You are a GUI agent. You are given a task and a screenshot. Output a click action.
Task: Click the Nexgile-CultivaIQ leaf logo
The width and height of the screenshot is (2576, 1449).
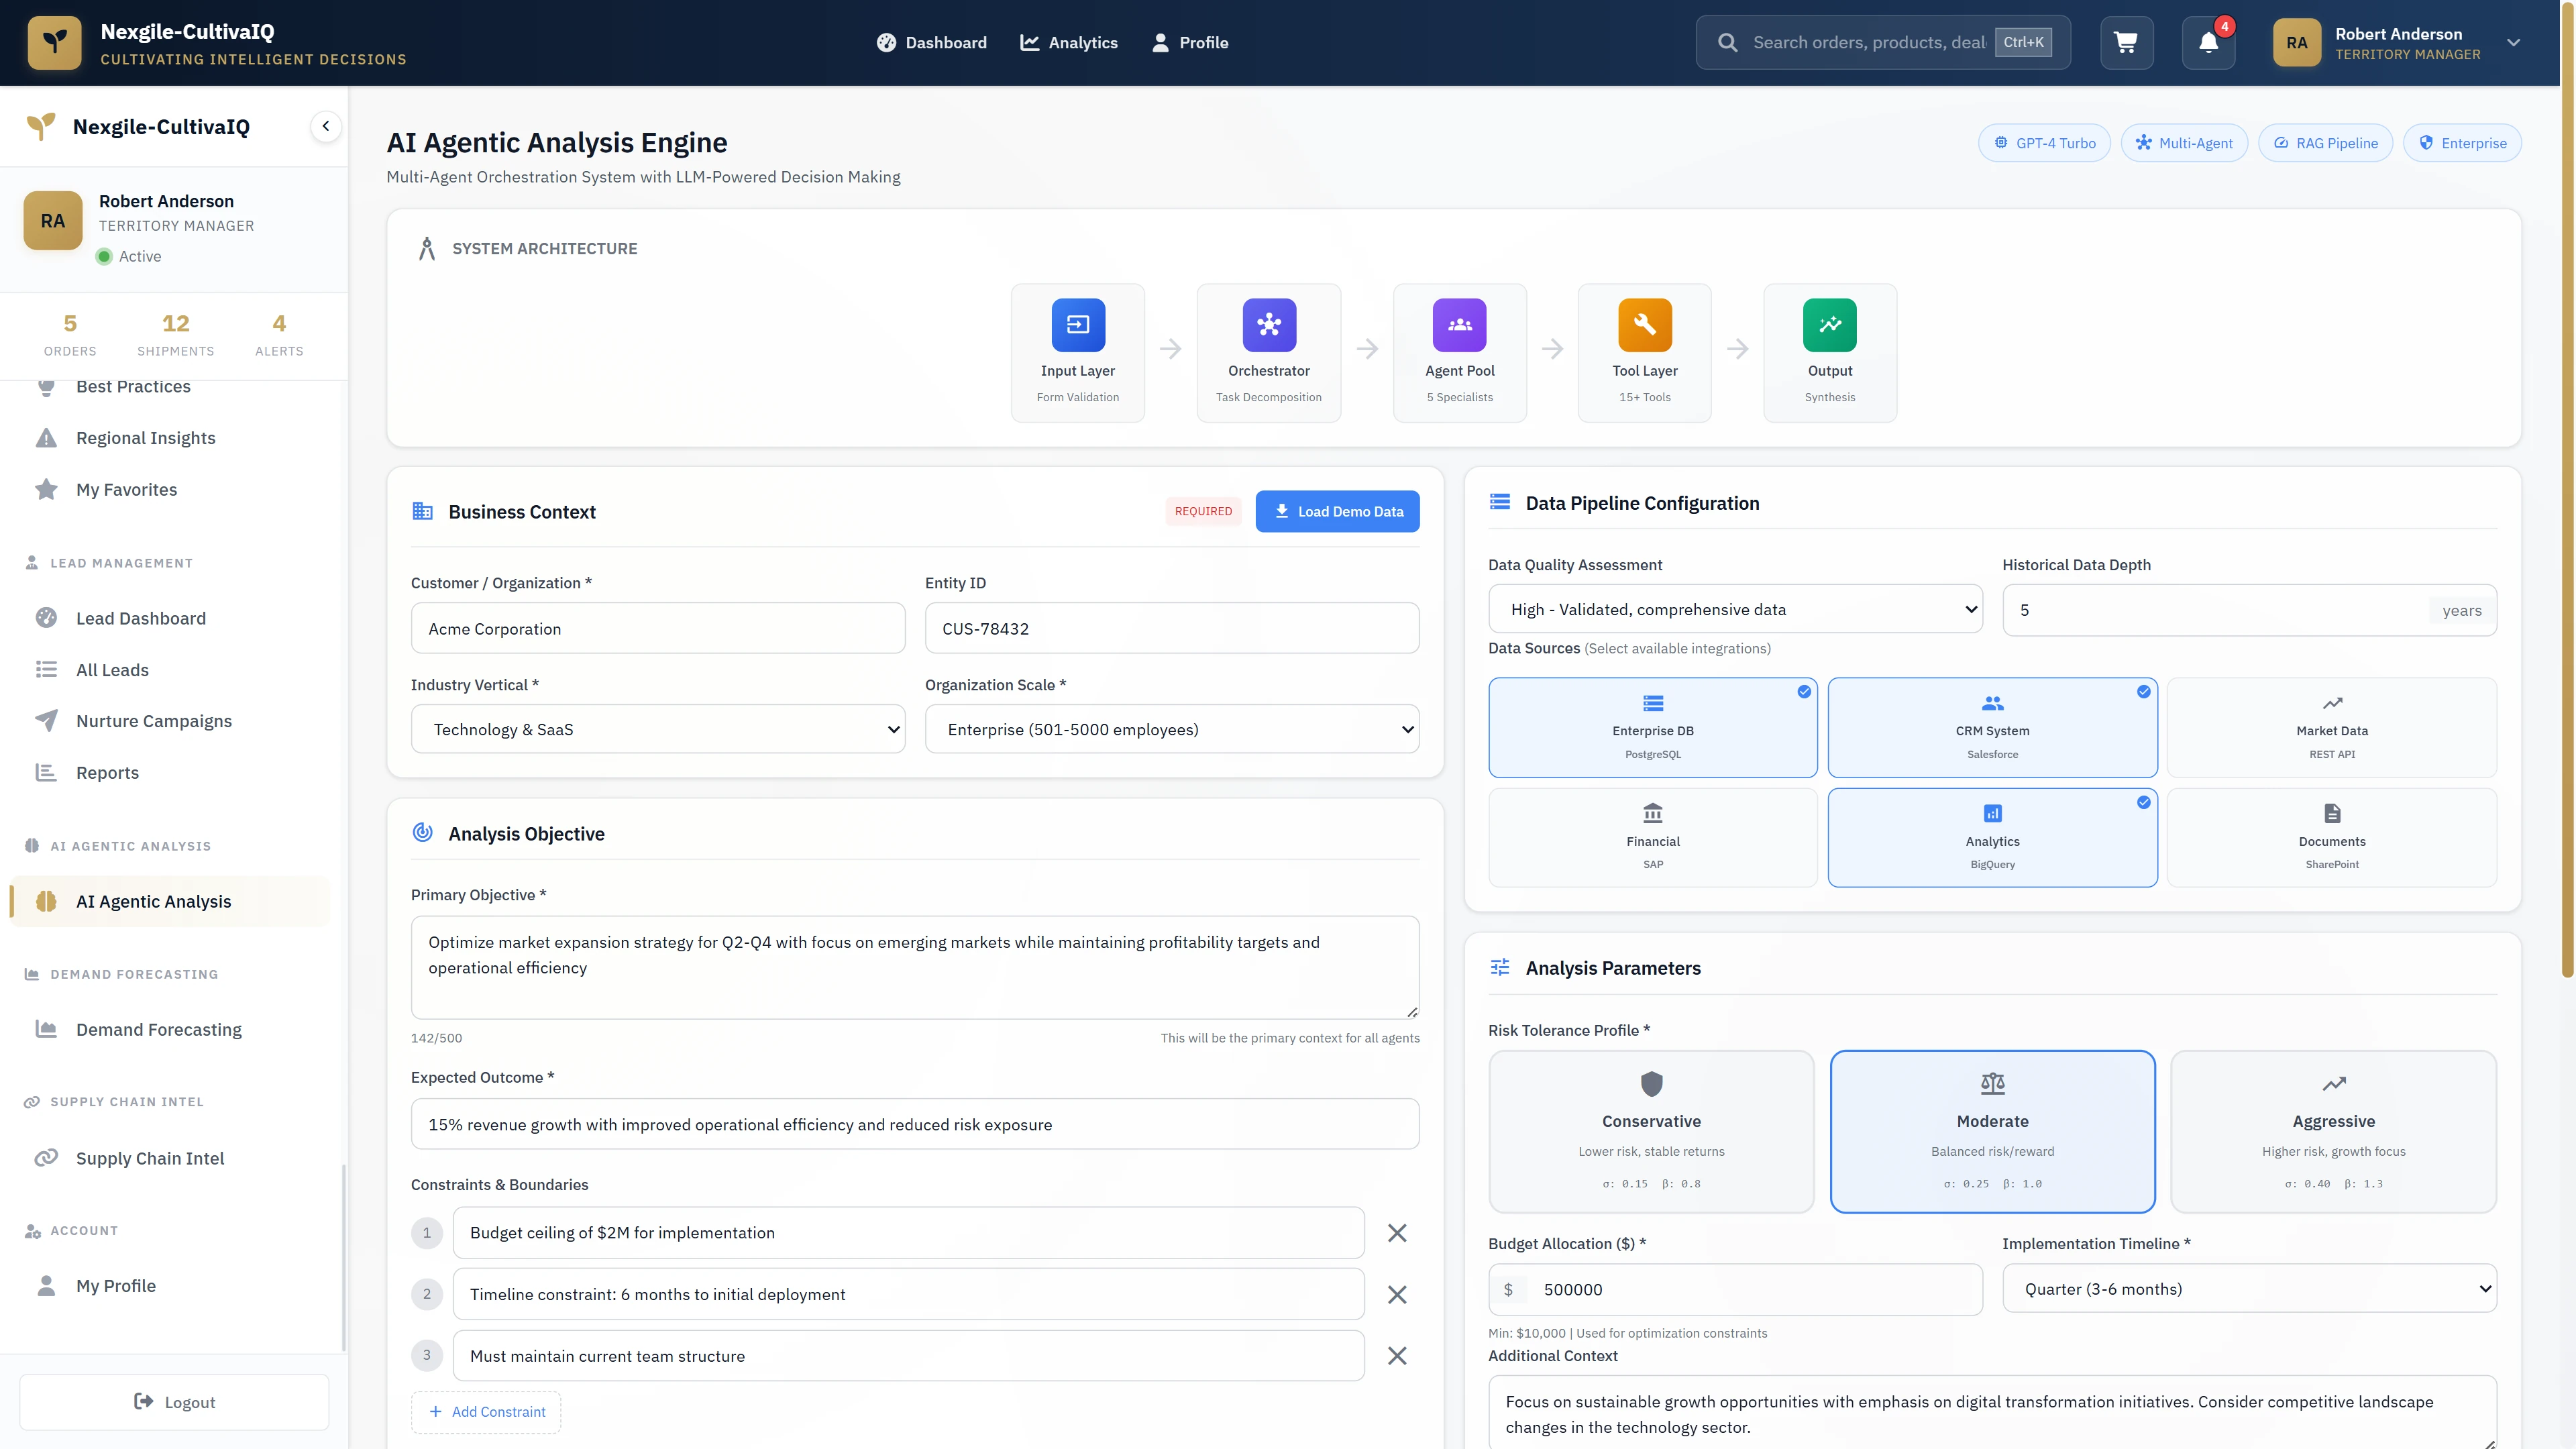pos(55,42)
